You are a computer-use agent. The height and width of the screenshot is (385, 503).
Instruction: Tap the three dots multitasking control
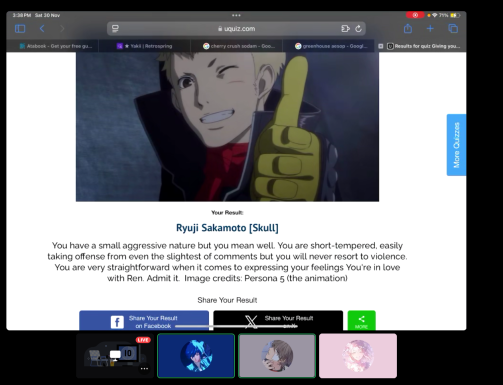236,15
